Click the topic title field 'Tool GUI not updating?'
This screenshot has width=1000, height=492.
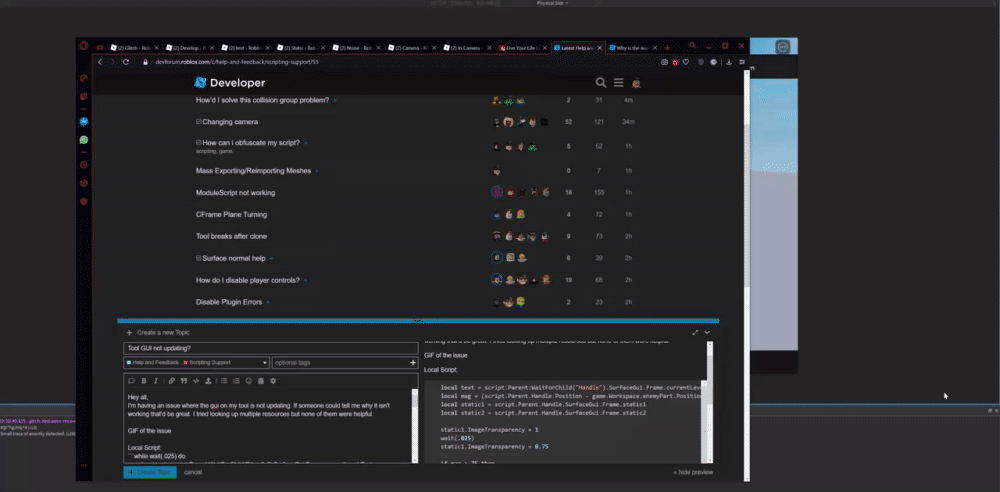(271, 348)
